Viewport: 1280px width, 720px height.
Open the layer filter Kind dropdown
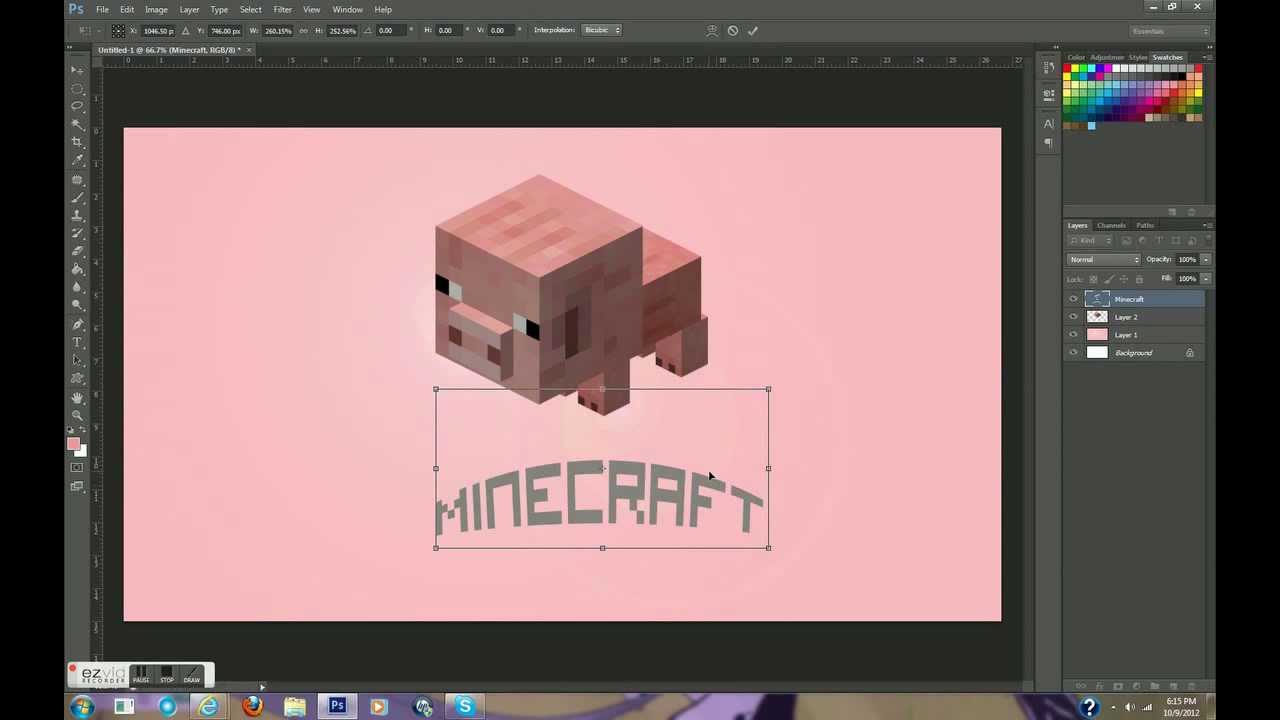[x=1090, y=241]
